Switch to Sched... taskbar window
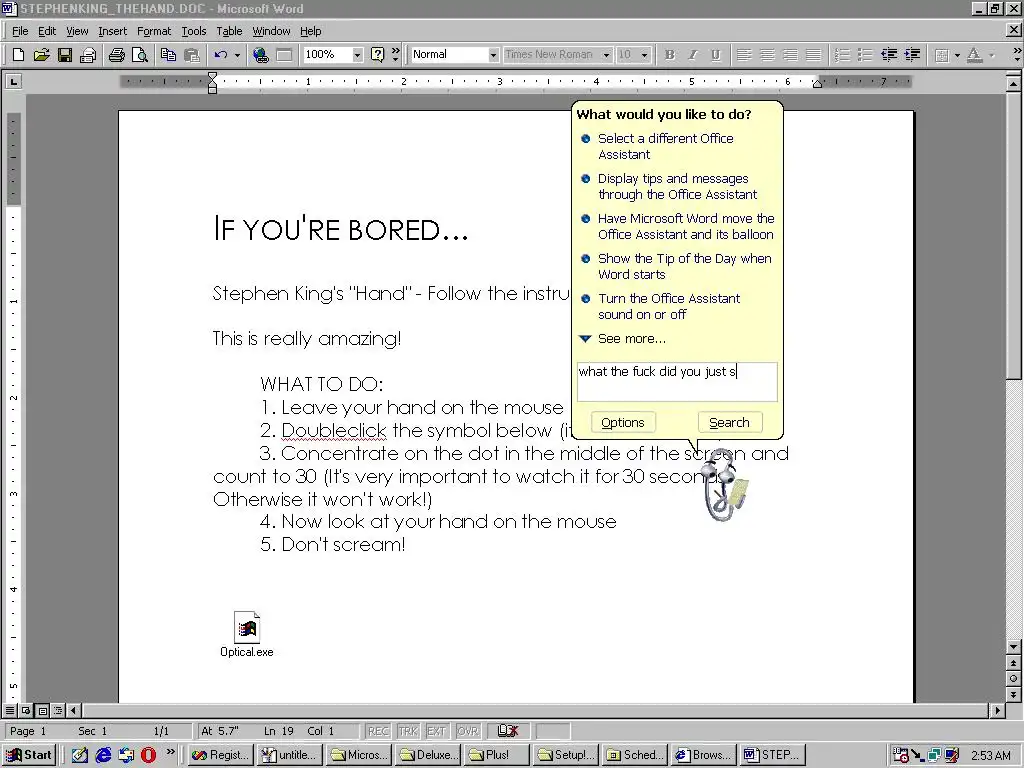 (636, 755)
